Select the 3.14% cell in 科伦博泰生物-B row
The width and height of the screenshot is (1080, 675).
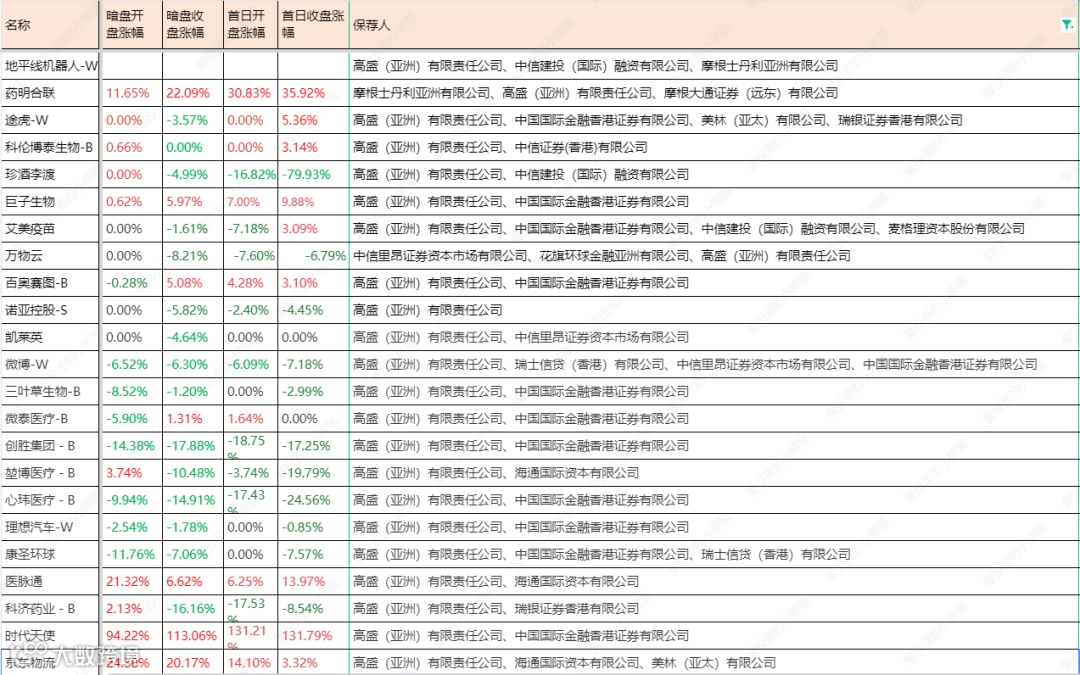(313, 147)
